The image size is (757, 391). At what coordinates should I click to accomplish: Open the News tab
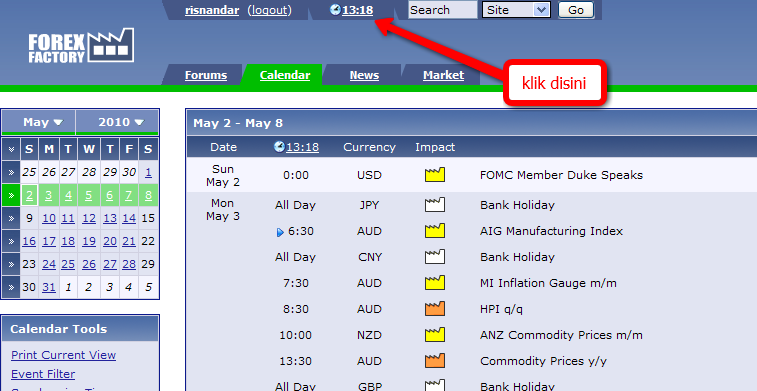pyautogui.click(x=364, y=75)
